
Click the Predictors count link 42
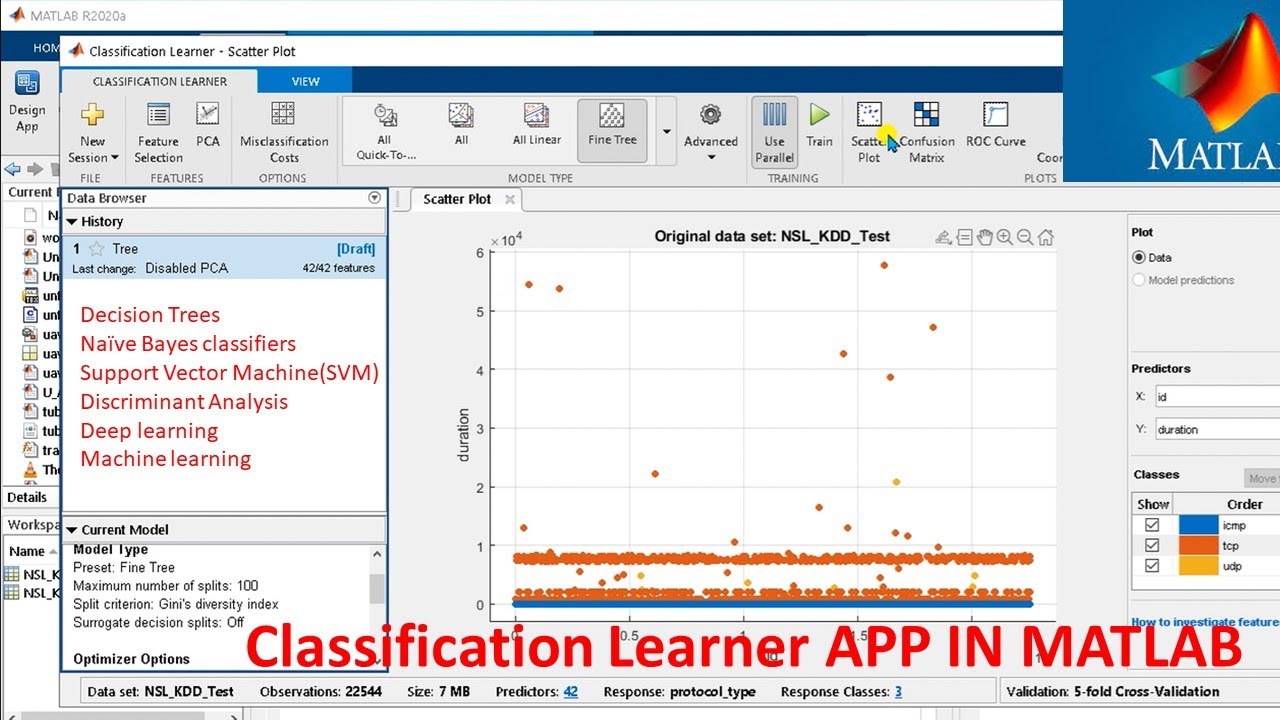pos(570,691)
